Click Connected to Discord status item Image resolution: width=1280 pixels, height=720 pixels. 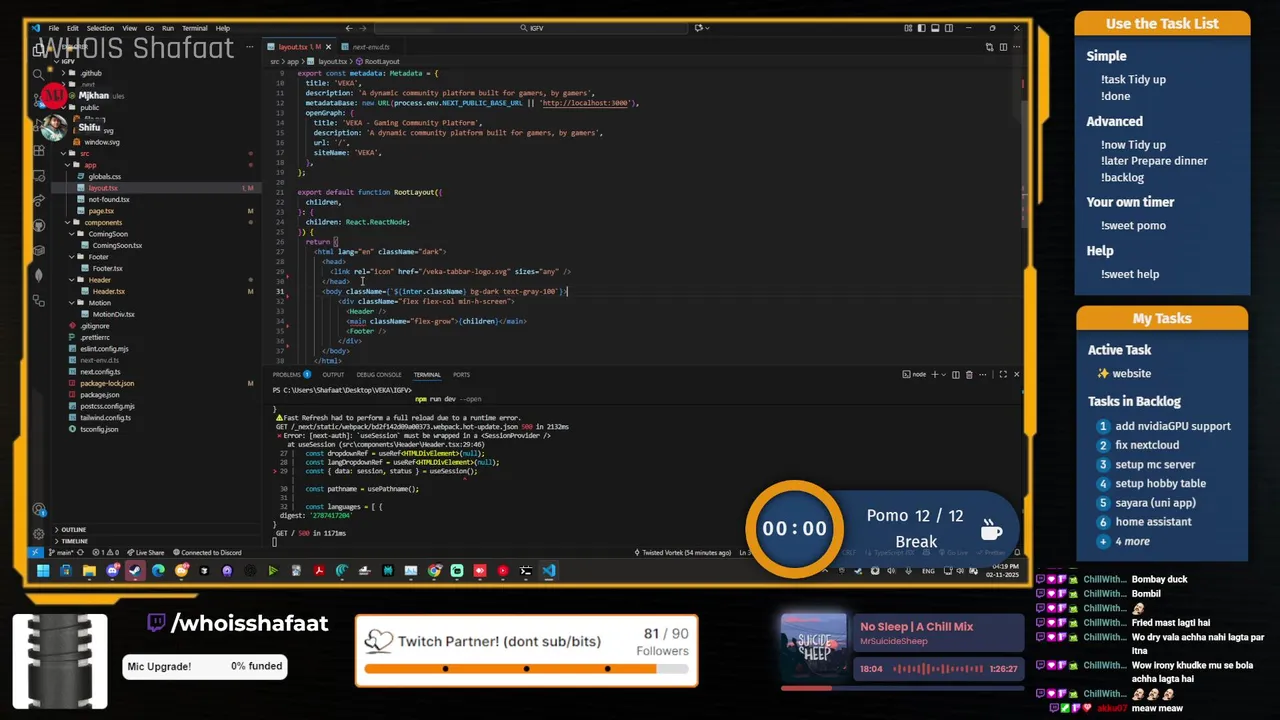(207, 552)
